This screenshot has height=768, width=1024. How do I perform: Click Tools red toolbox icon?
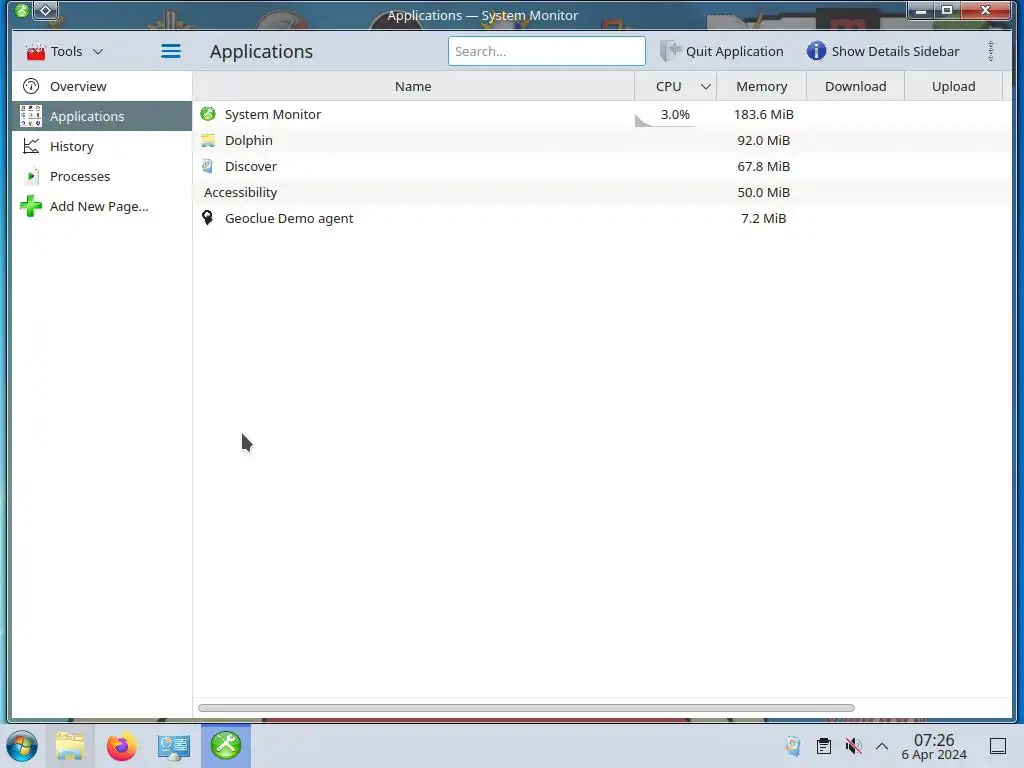pyautogui.click(x=35, y=51)
